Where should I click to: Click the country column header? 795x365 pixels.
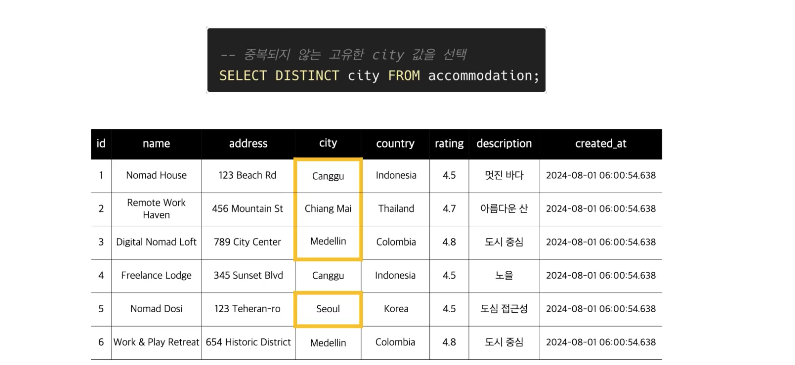(x=395, y=143)
